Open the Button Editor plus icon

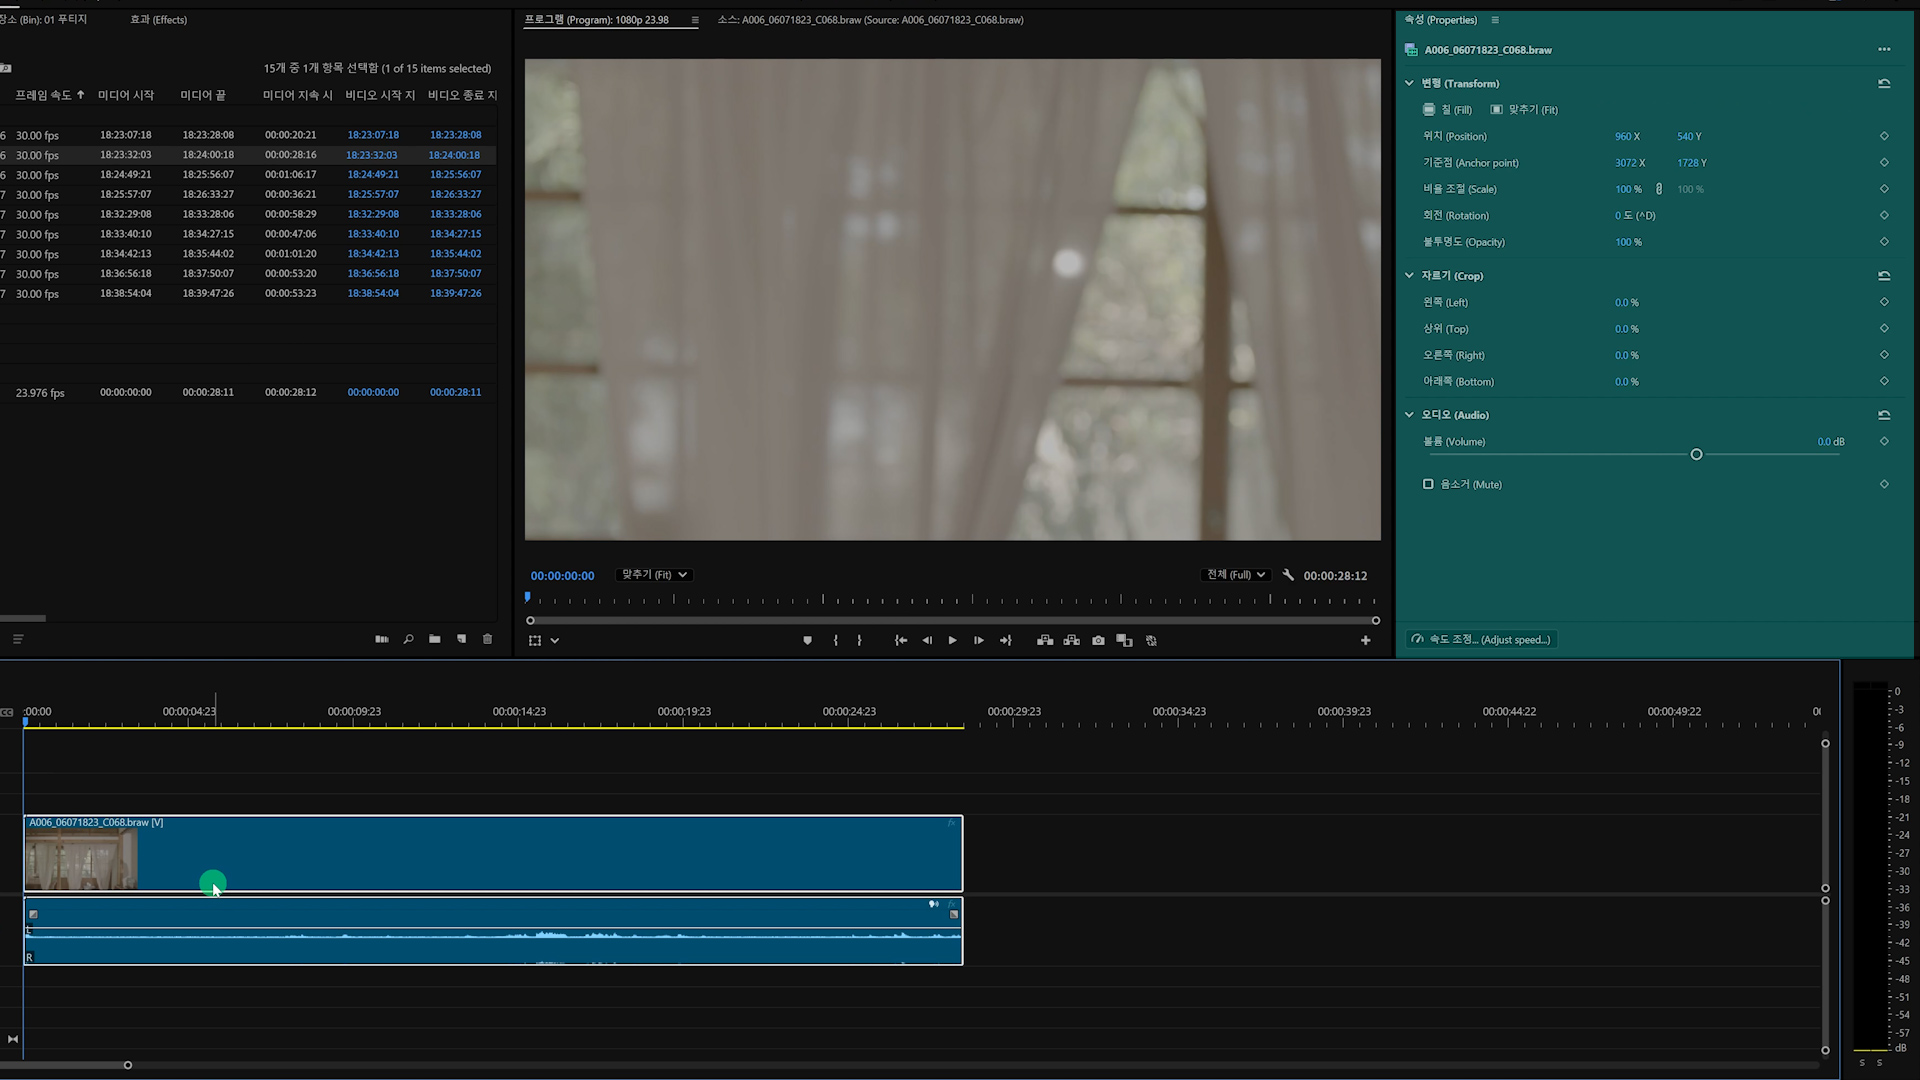(1365, 640)
